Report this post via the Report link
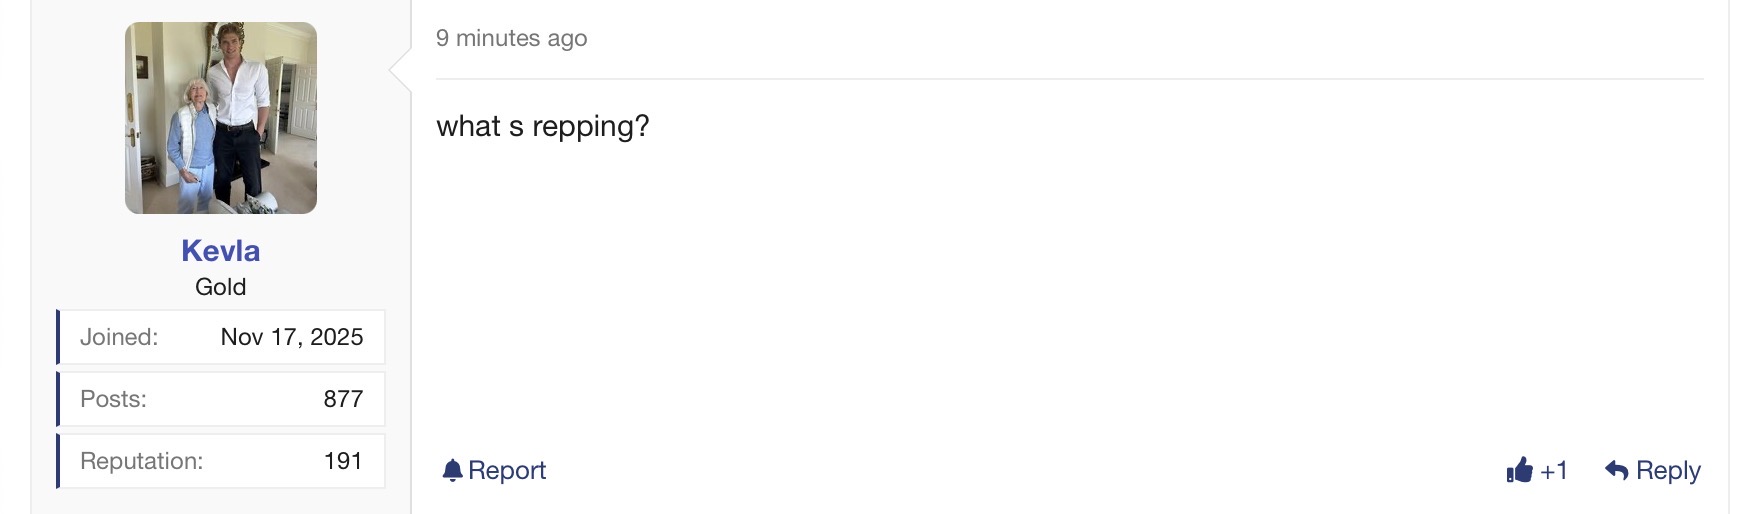Viewport: 1747px width, 514px height. point(506,470)
